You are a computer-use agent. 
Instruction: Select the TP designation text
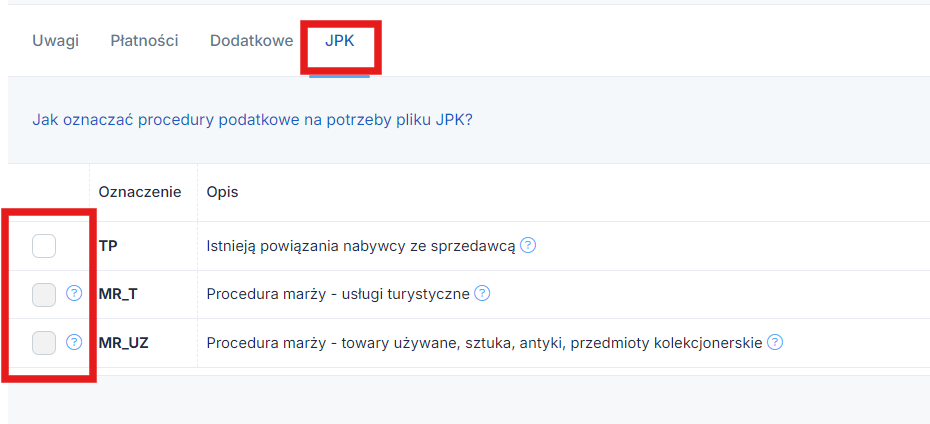pos(108,246)
